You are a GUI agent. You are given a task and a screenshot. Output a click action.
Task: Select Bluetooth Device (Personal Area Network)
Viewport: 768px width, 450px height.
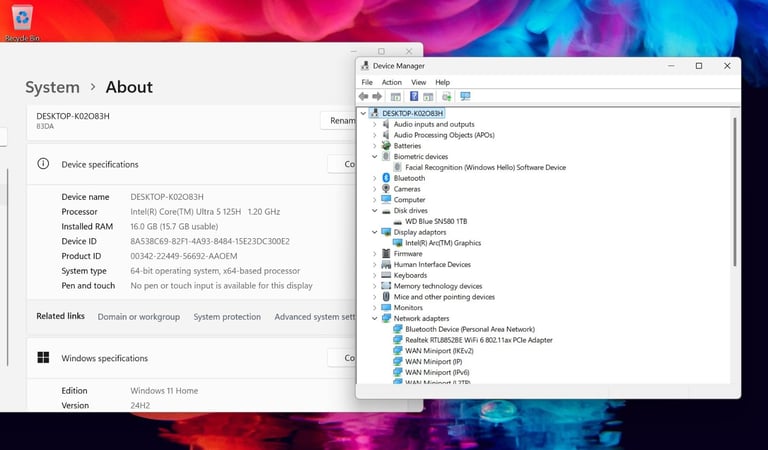point(470,329)
